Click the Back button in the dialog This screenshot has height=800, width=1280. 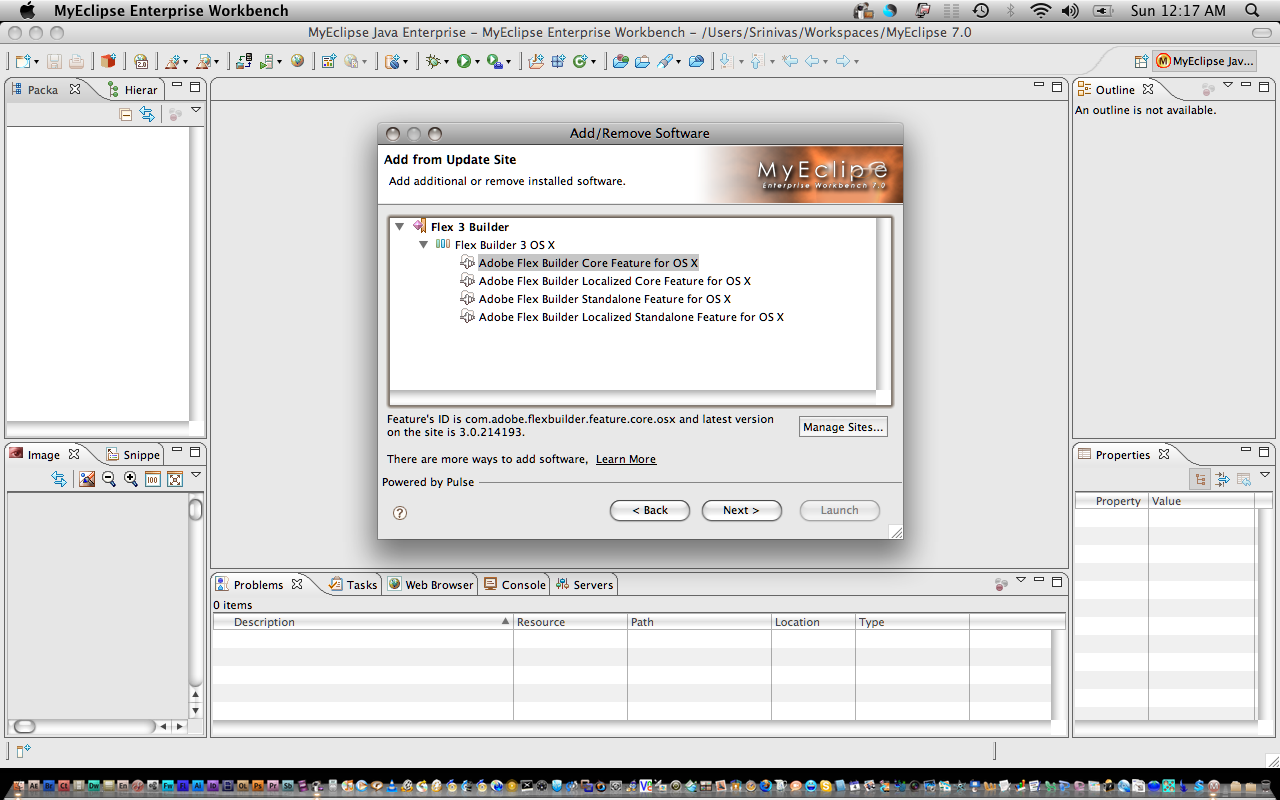(x=650, y=510)
